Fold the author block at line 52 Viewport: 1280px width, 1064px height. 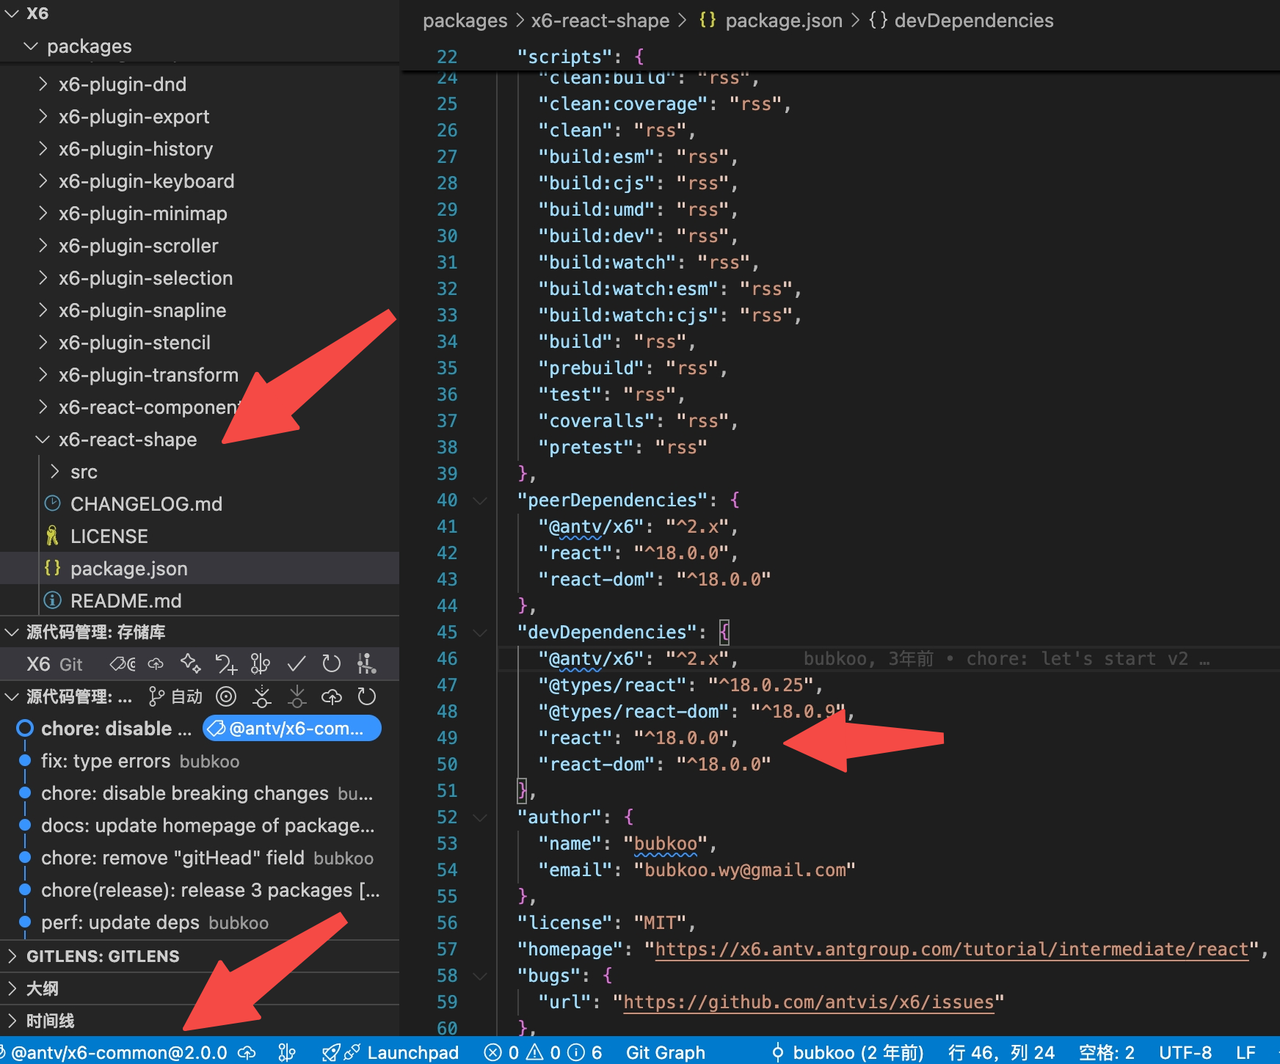coord(480,818)
